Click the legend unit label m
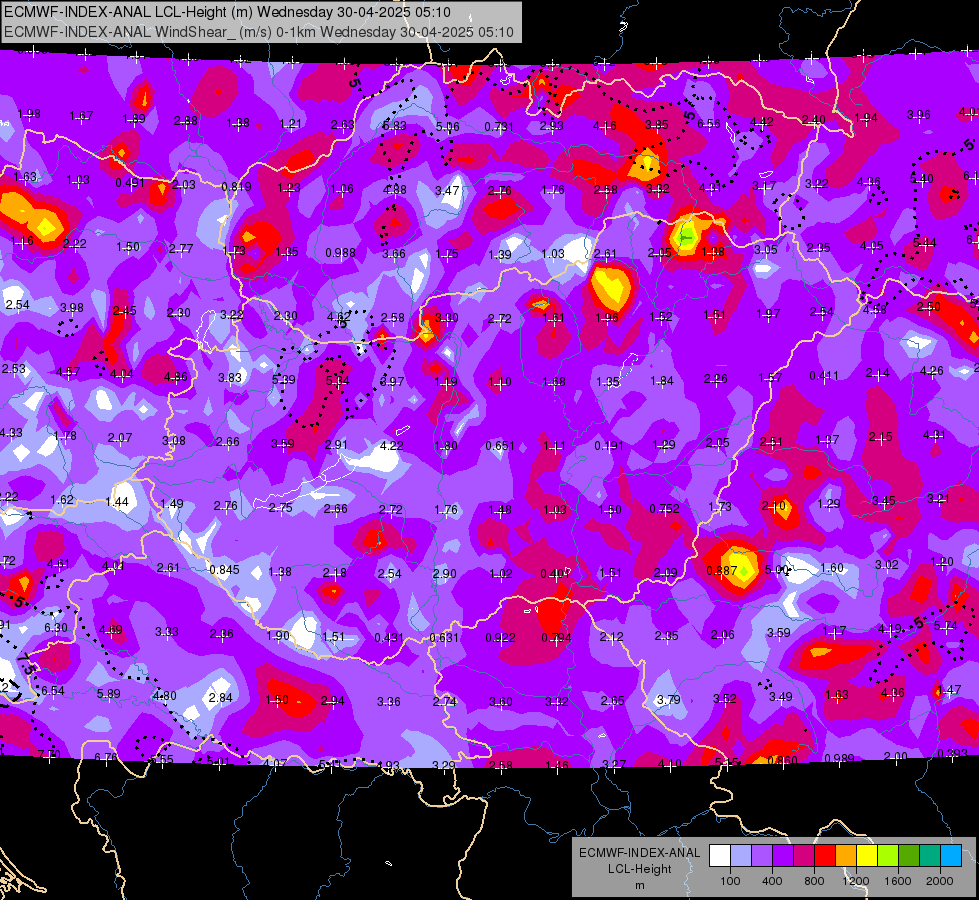 639,885
